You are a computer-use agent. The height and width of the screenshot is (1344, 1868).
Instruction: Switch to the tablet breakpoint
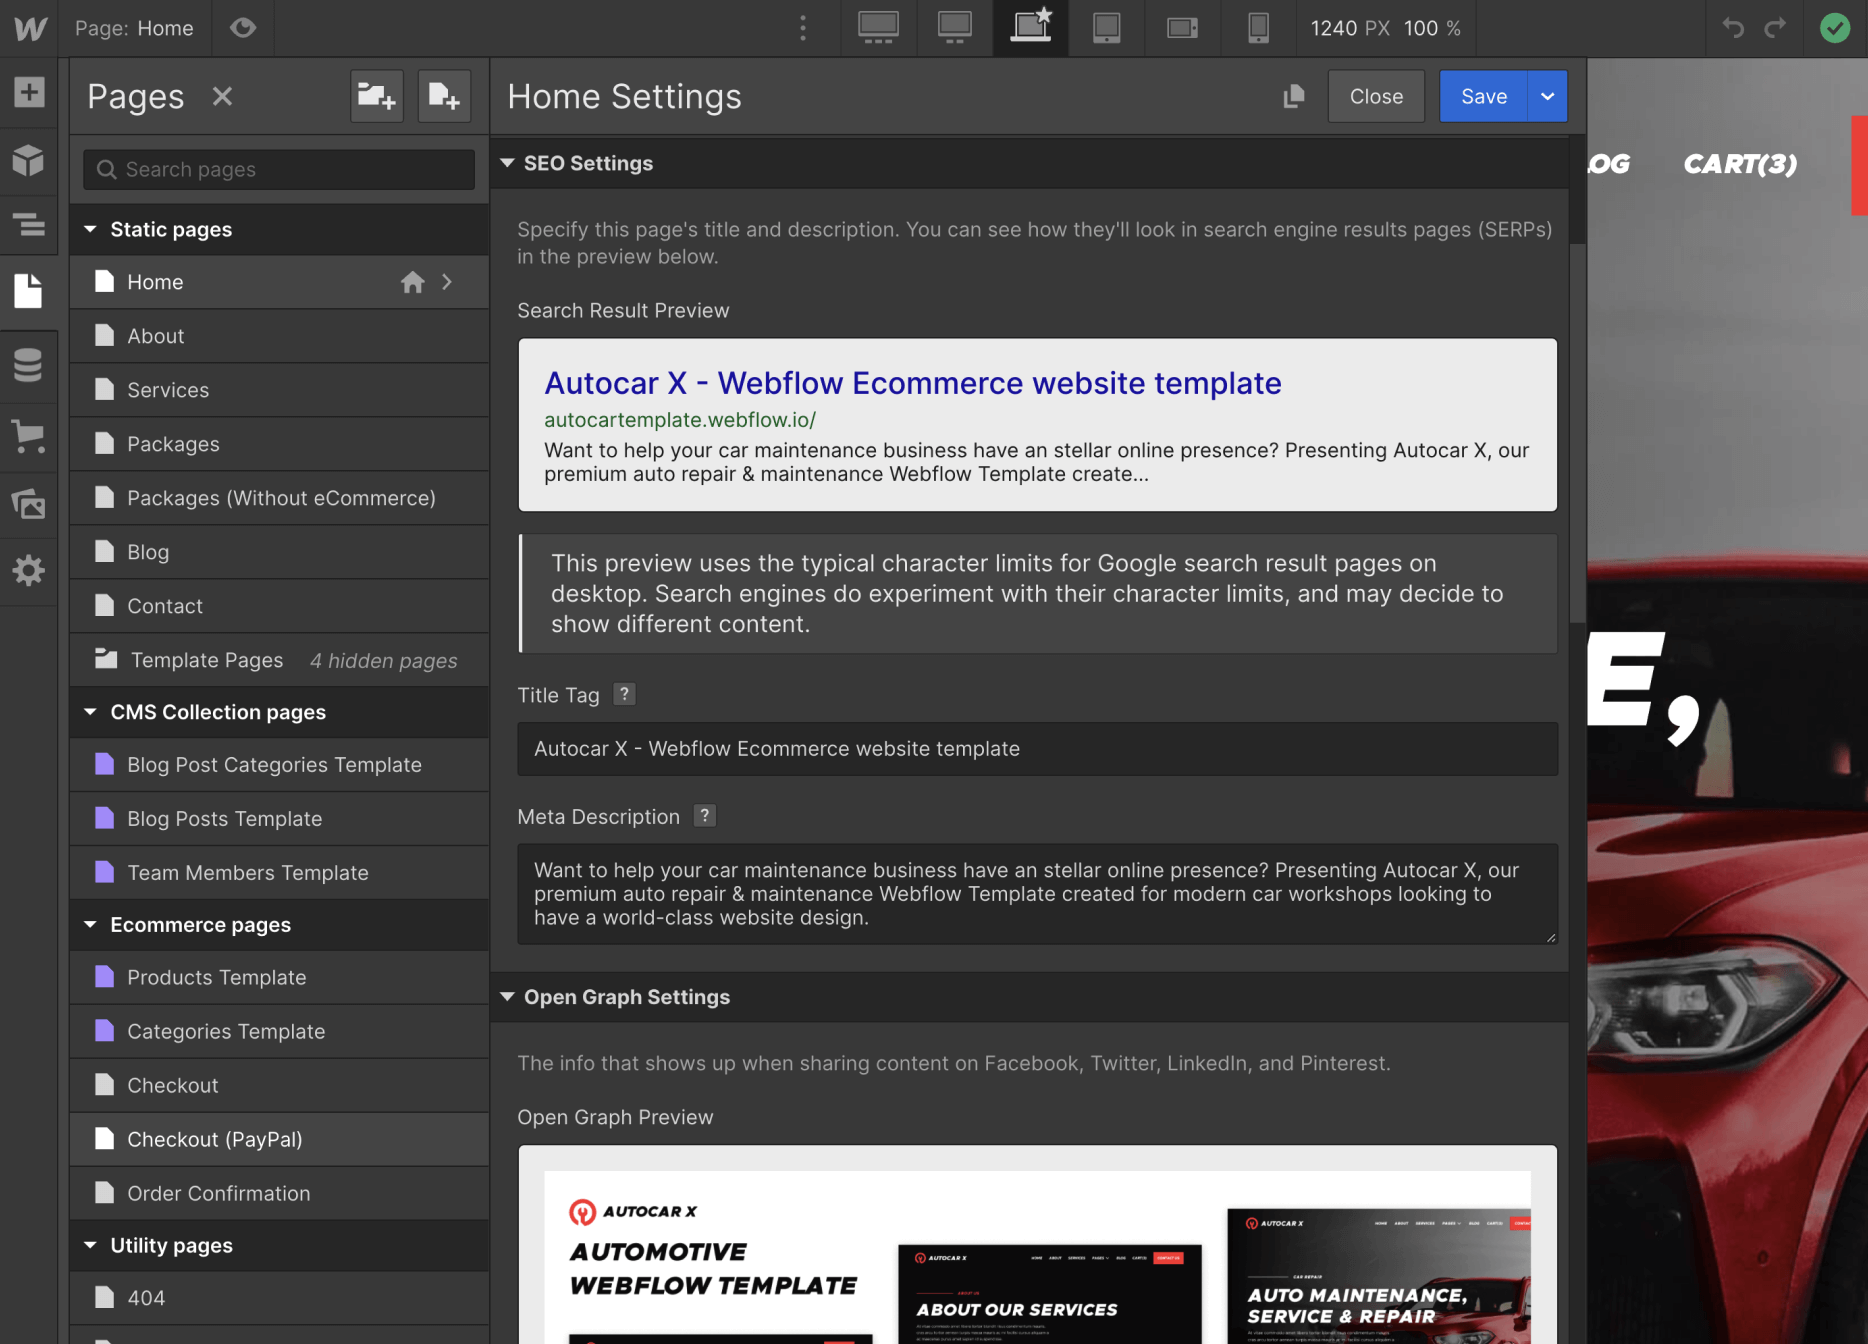click(1106, 28)
